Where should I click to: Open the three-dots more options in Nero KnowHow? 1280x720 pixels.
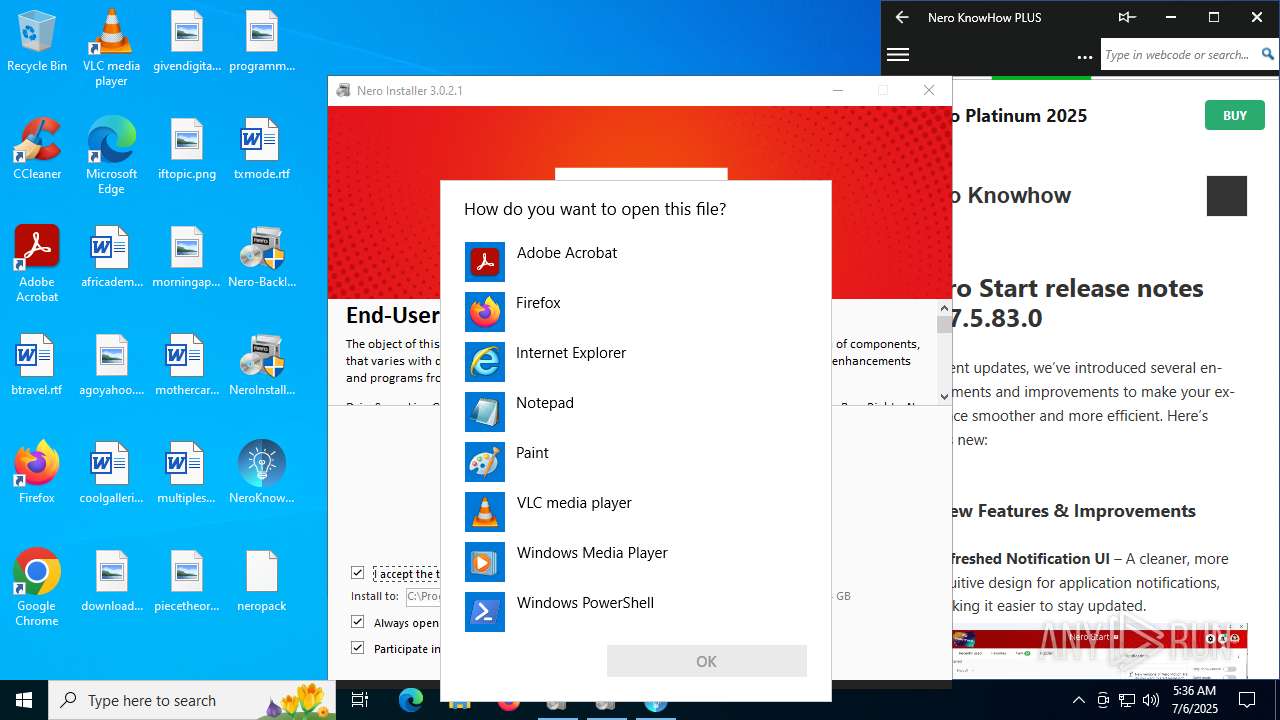tap(1085, 57)
